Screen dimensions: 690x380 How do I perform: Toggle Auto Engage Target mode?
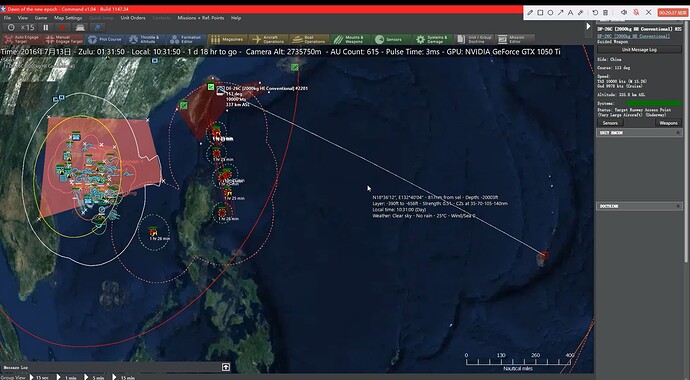(x=22, y=39)
